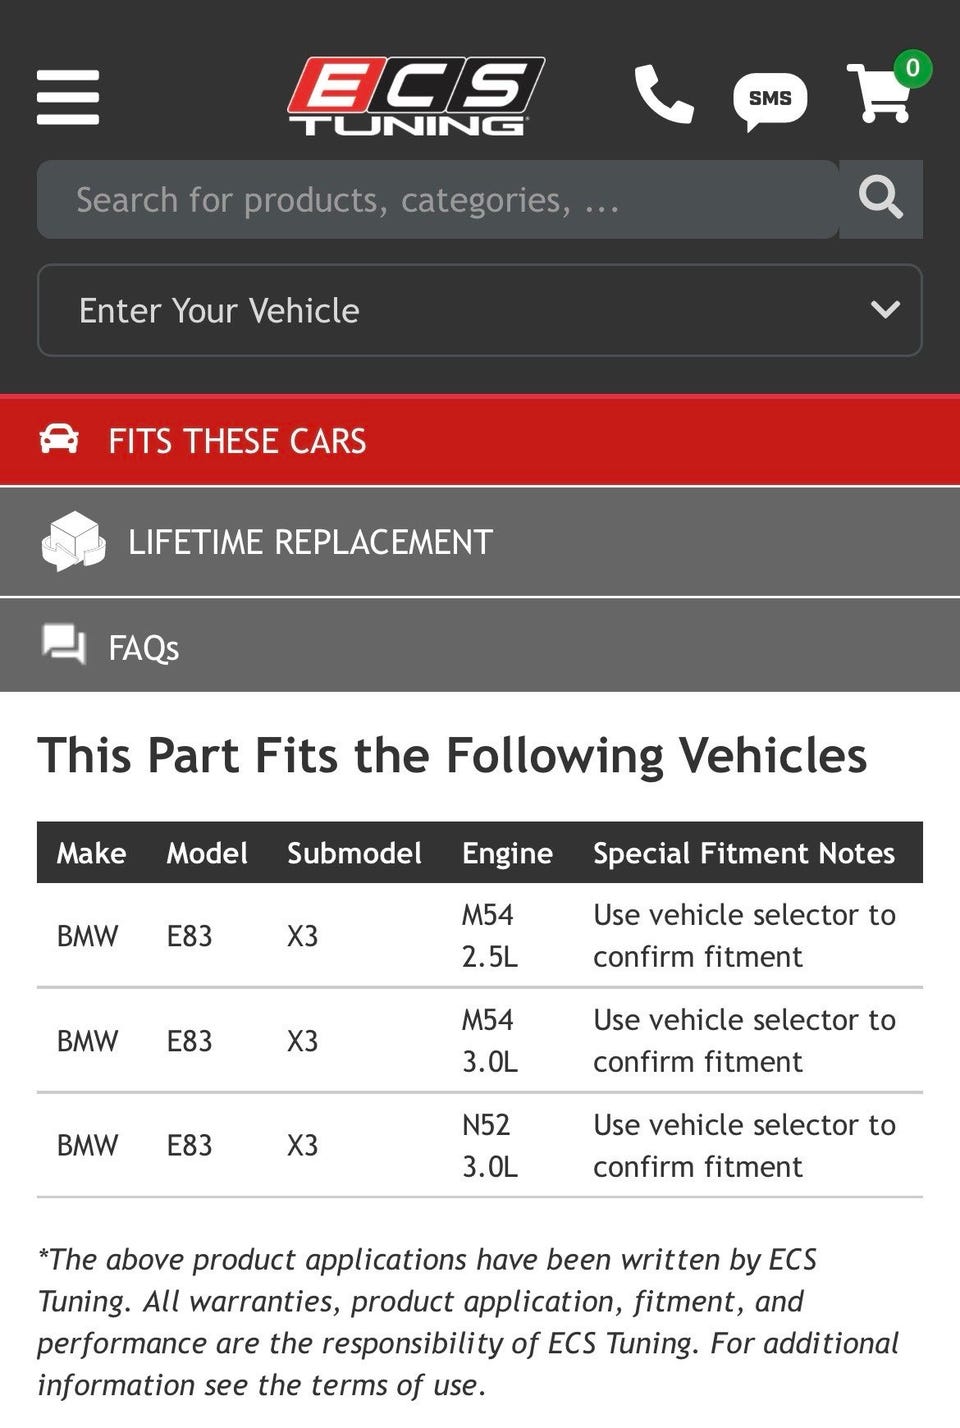Click the magnifying glass search button

[881, 199]
